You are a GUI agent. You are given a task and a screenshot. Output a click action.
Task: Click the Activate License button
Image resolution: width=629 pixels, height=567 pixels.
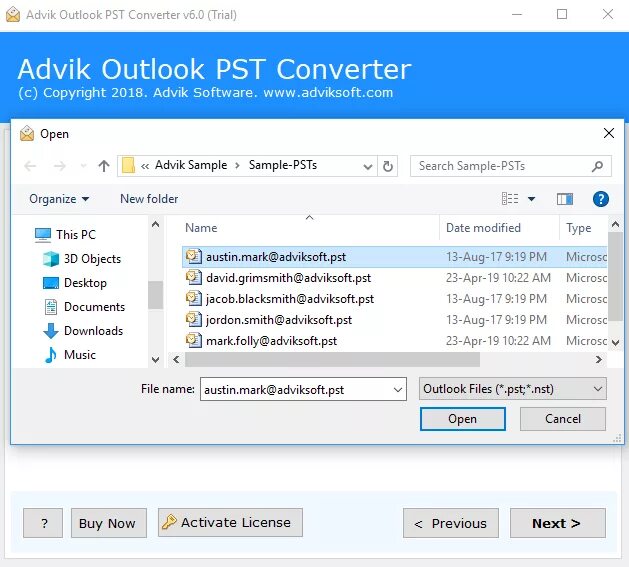[x=230, y=522]
